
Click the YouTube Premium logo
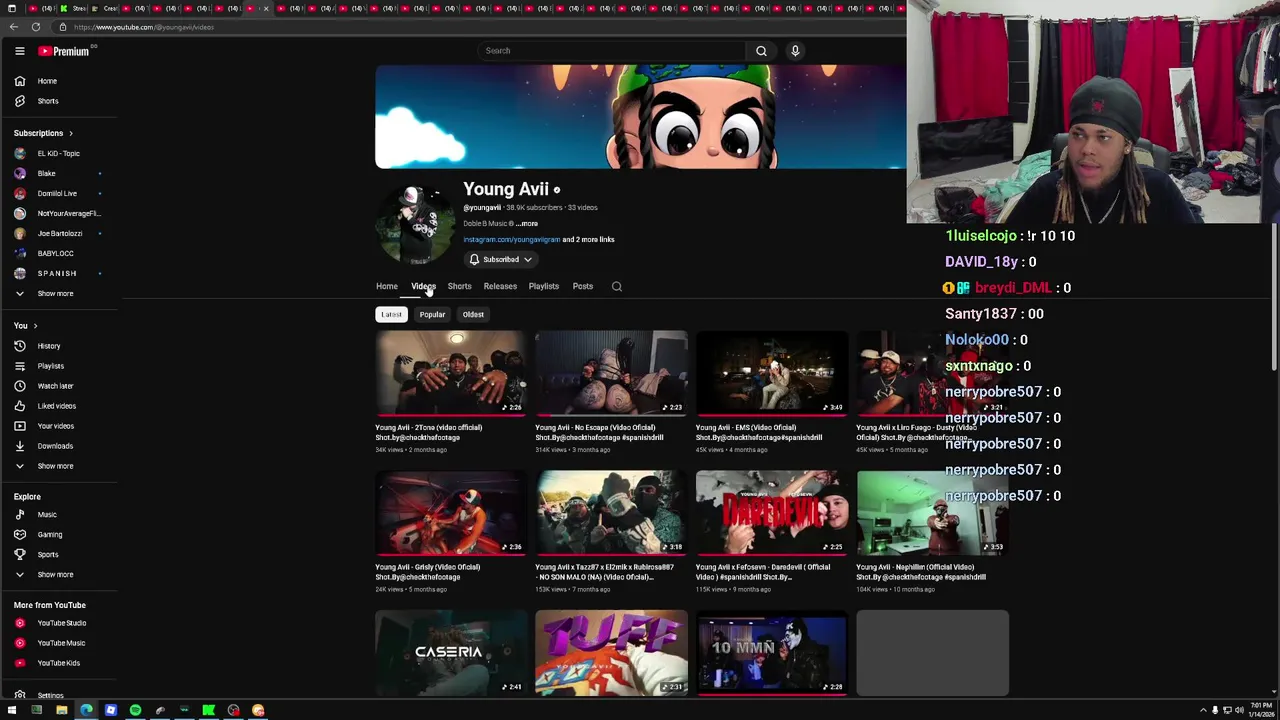click(x=66, y=51)
